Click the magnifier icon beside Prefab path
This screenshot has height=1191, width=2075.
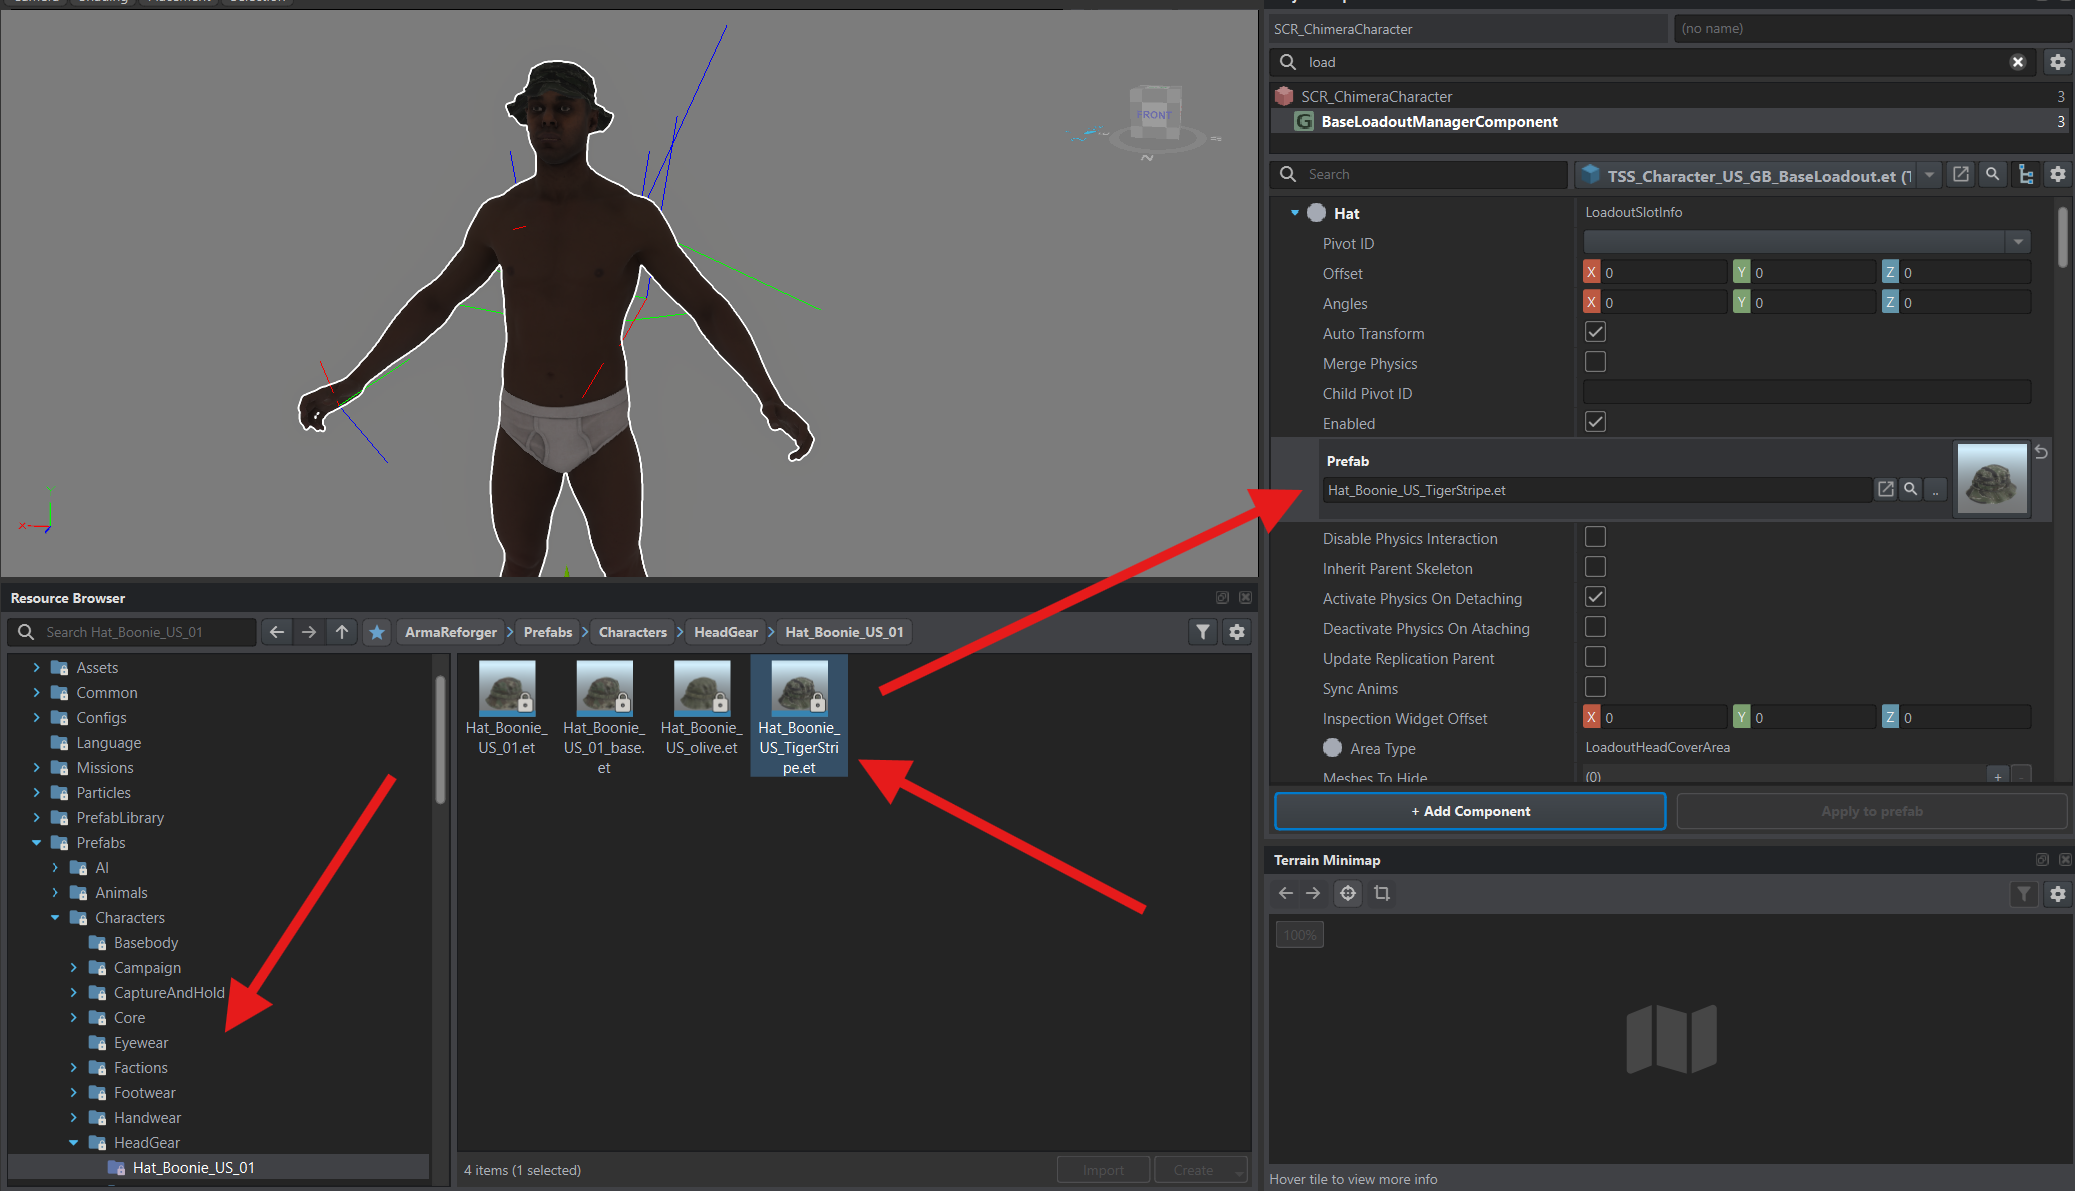[1911, 489]
